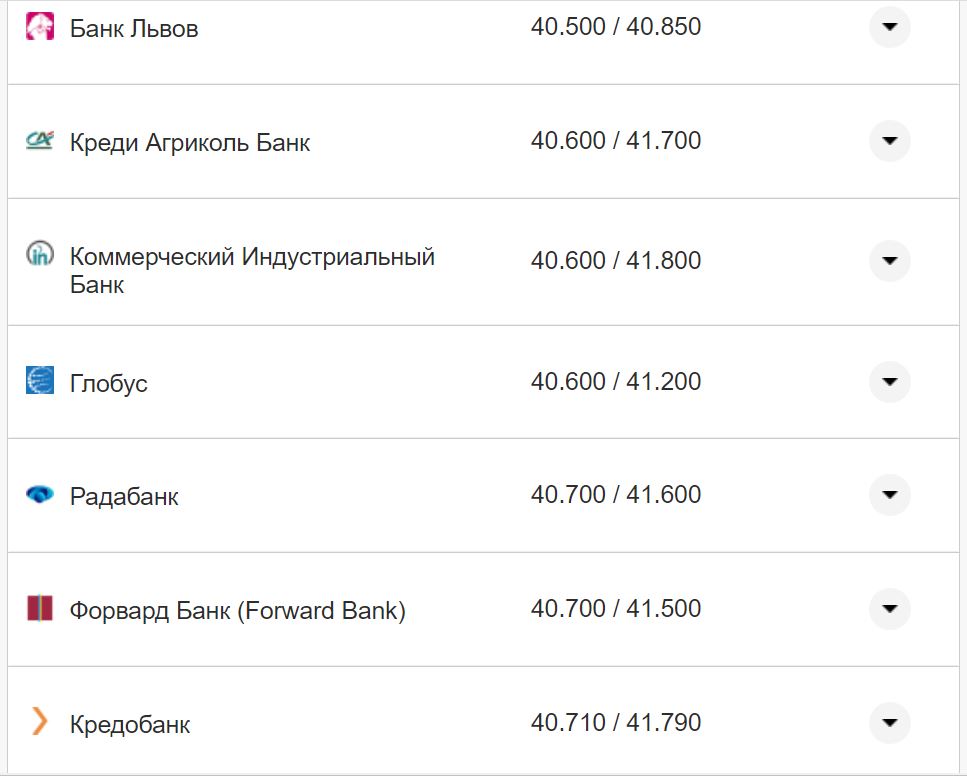
Task: Click the rate 40.710 / 41.790 for Кредобанк
Action: coord(617,722)
